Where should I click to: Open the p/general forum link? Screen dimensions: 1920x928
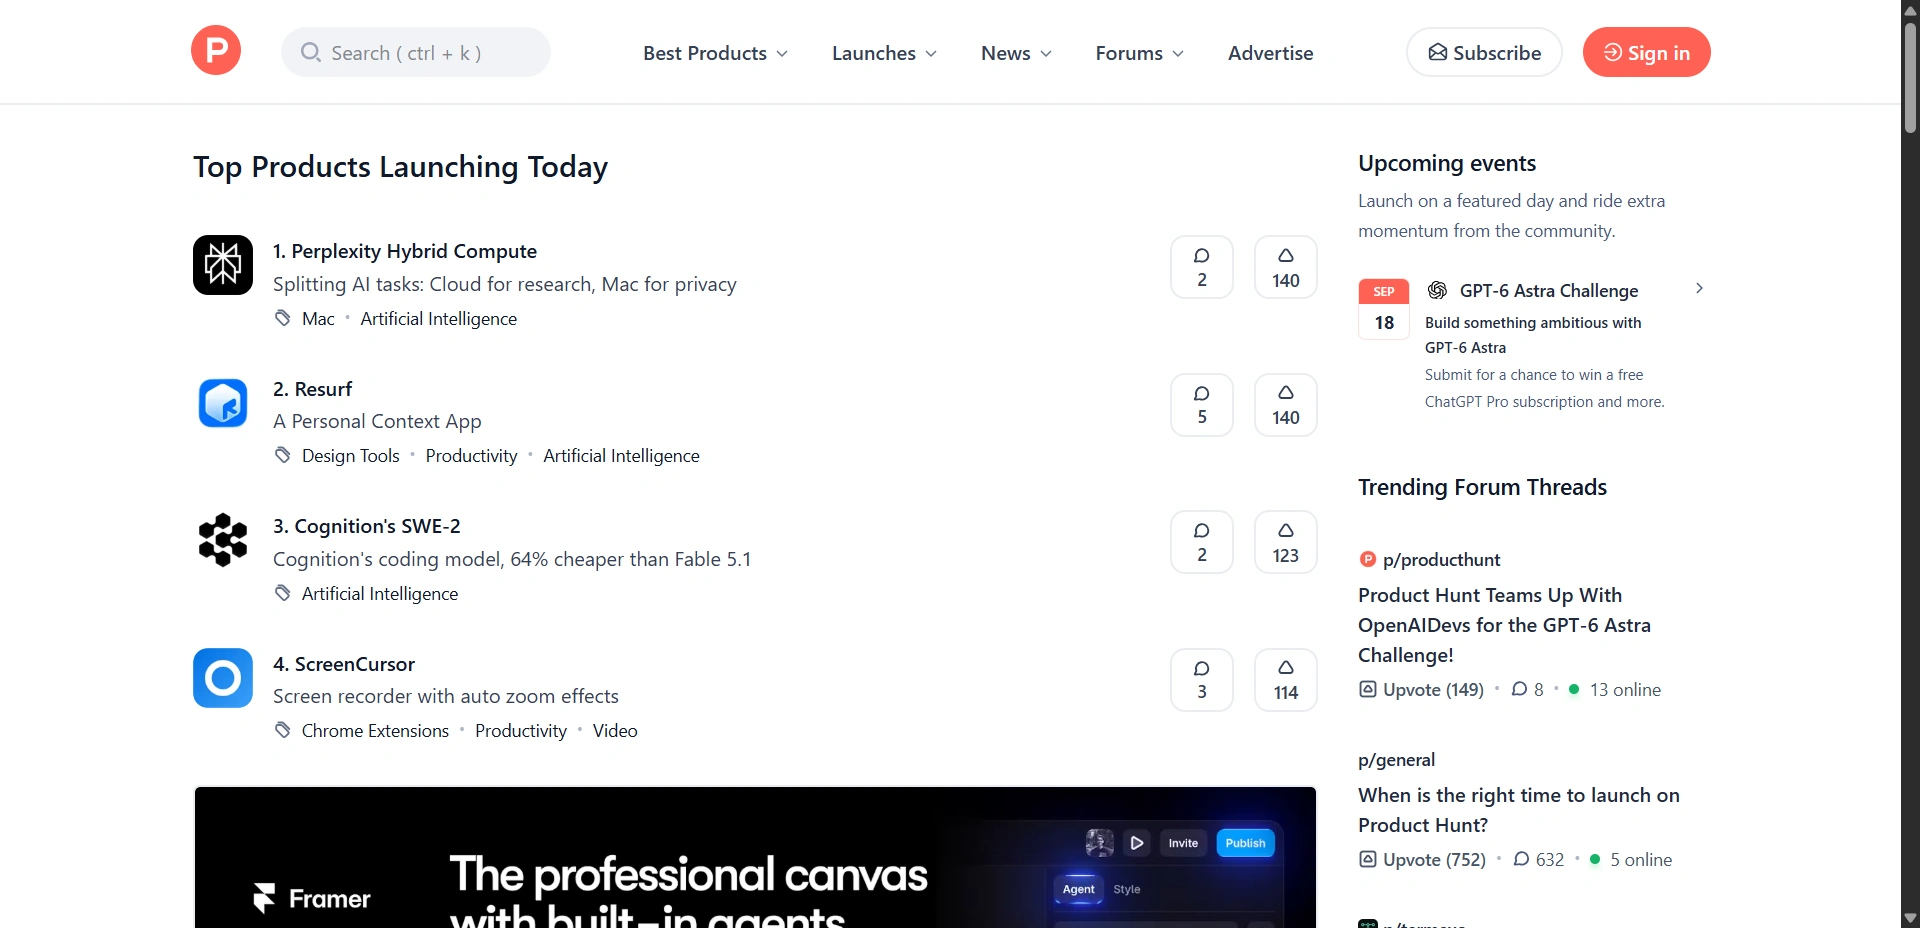click(x=1396, y=760)
